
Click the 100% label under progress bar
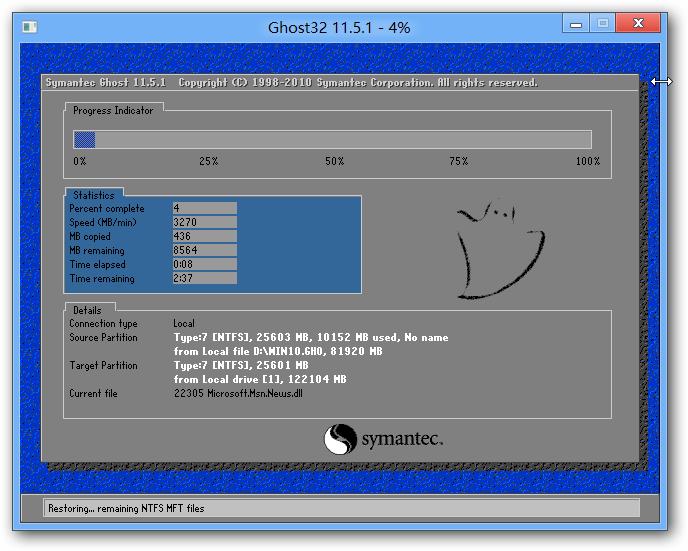[x=588, y=161]
